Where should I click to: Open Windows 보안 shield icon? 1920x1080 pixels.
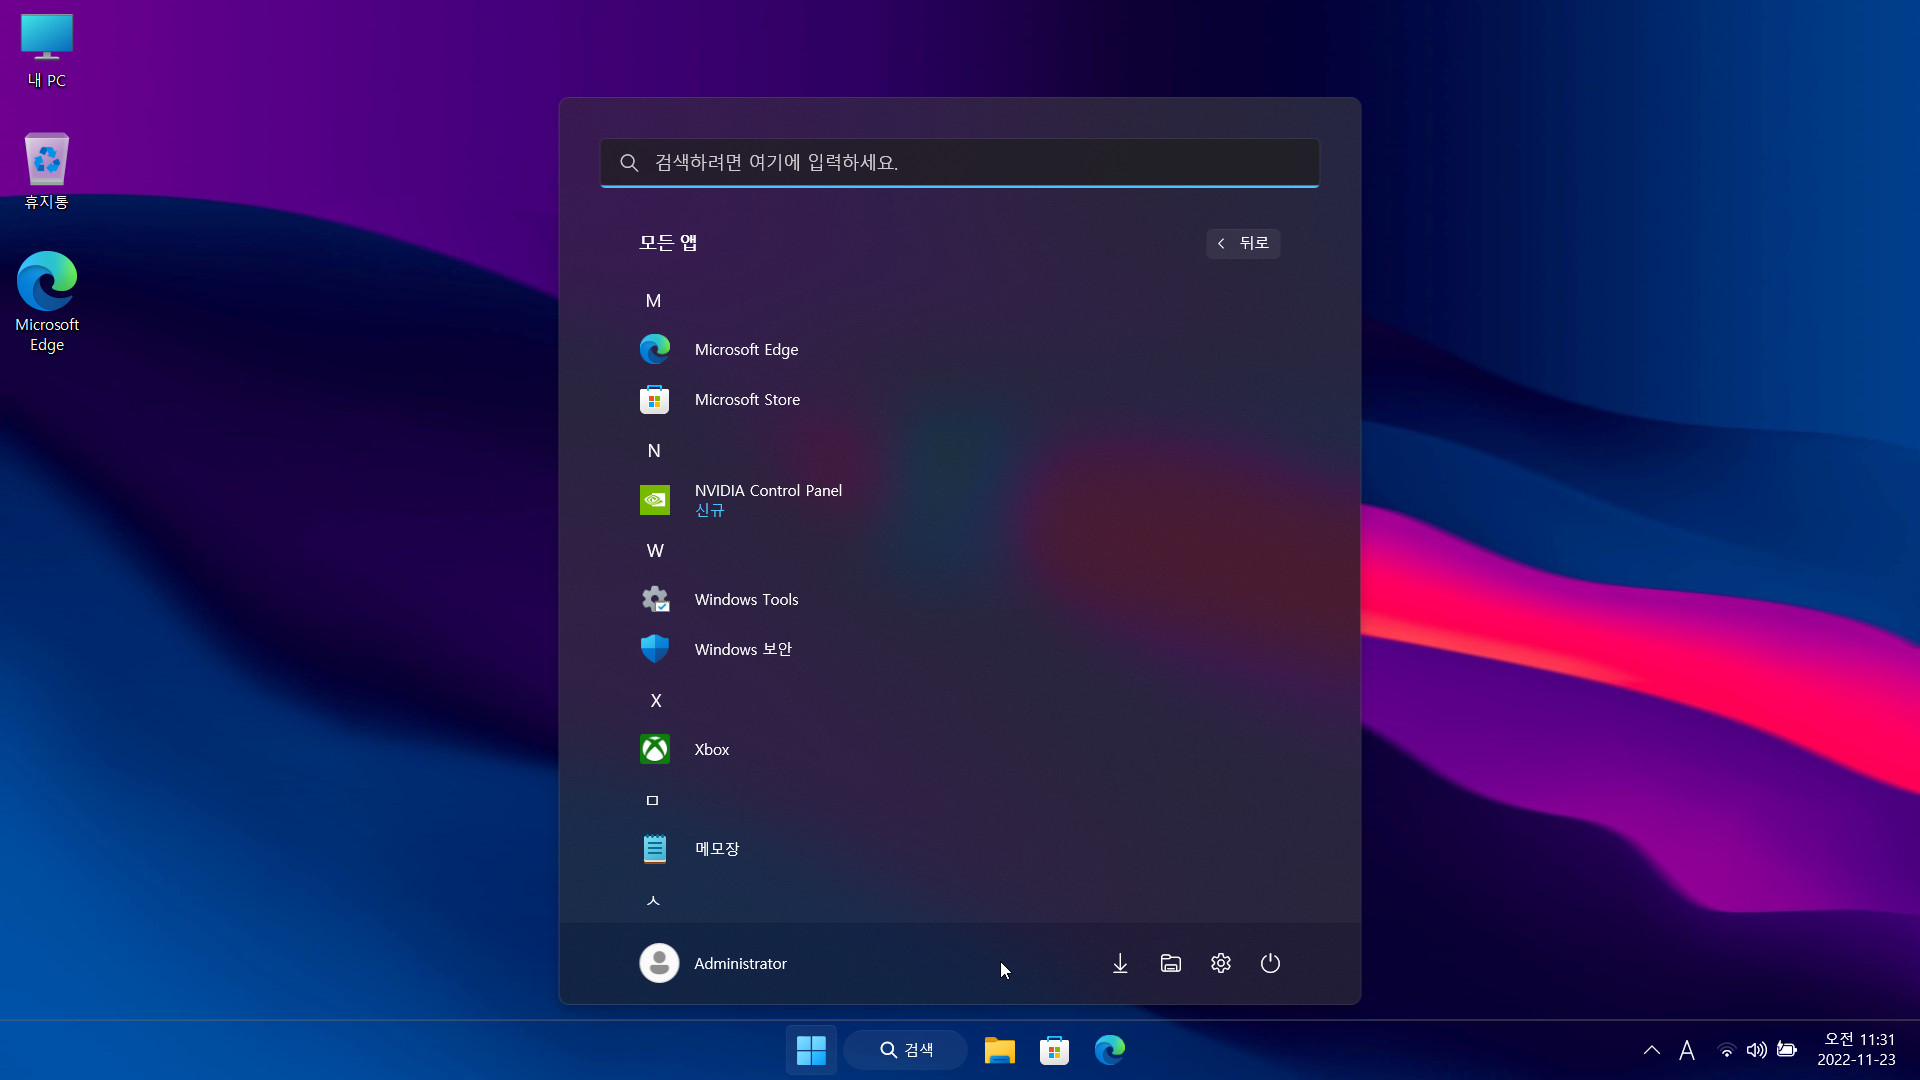click(x=655, y=649)
